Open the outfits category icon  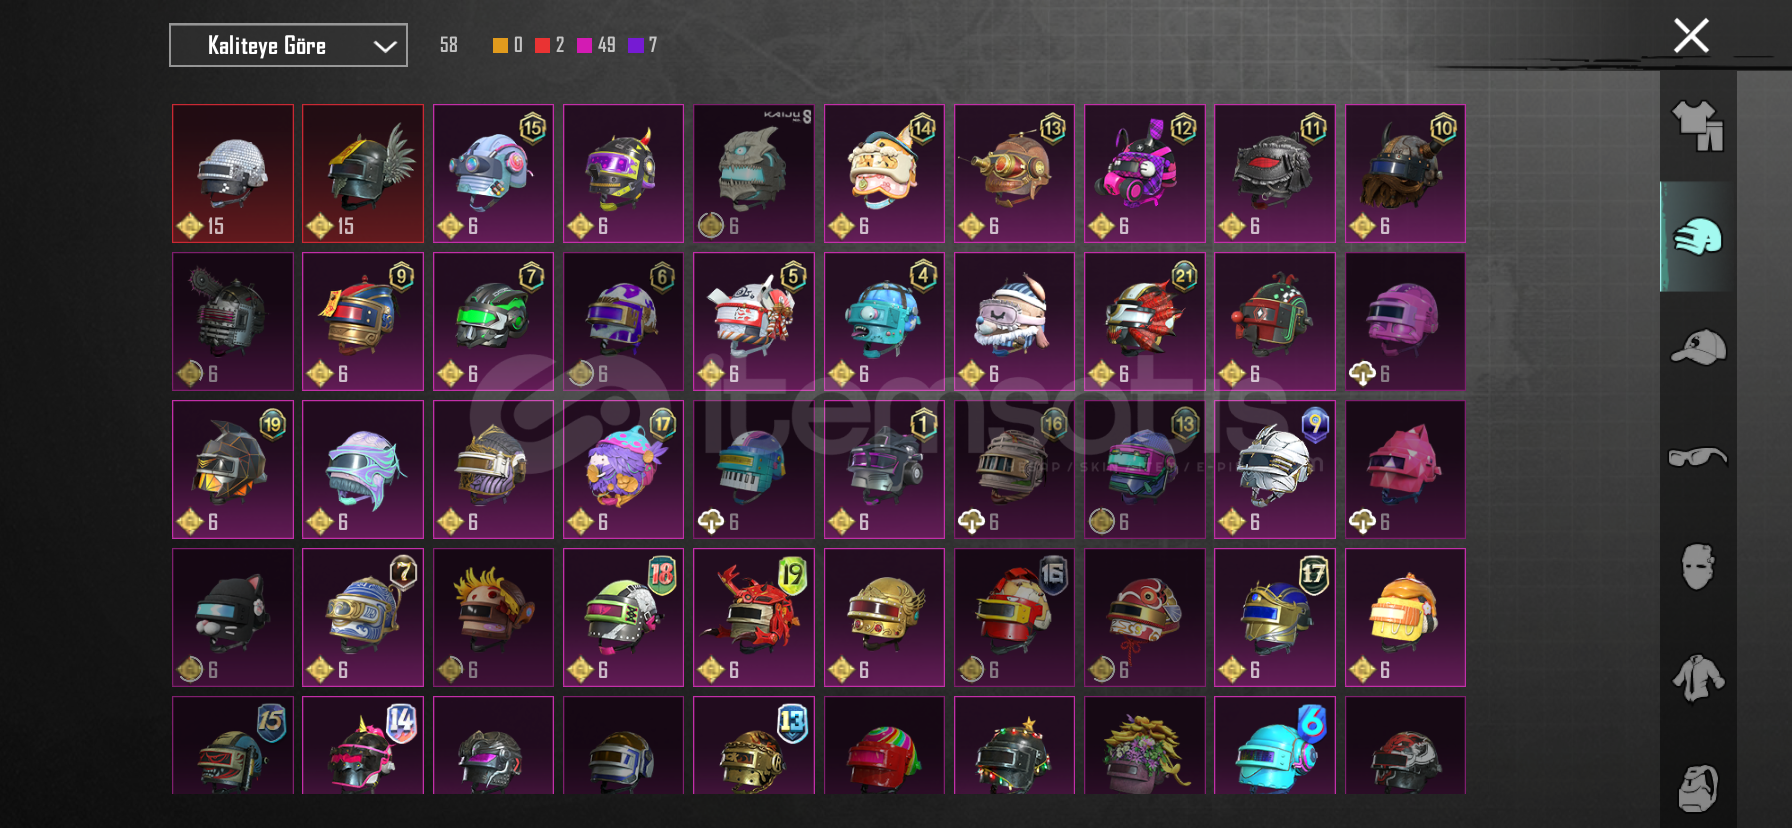pos(1698,126)
